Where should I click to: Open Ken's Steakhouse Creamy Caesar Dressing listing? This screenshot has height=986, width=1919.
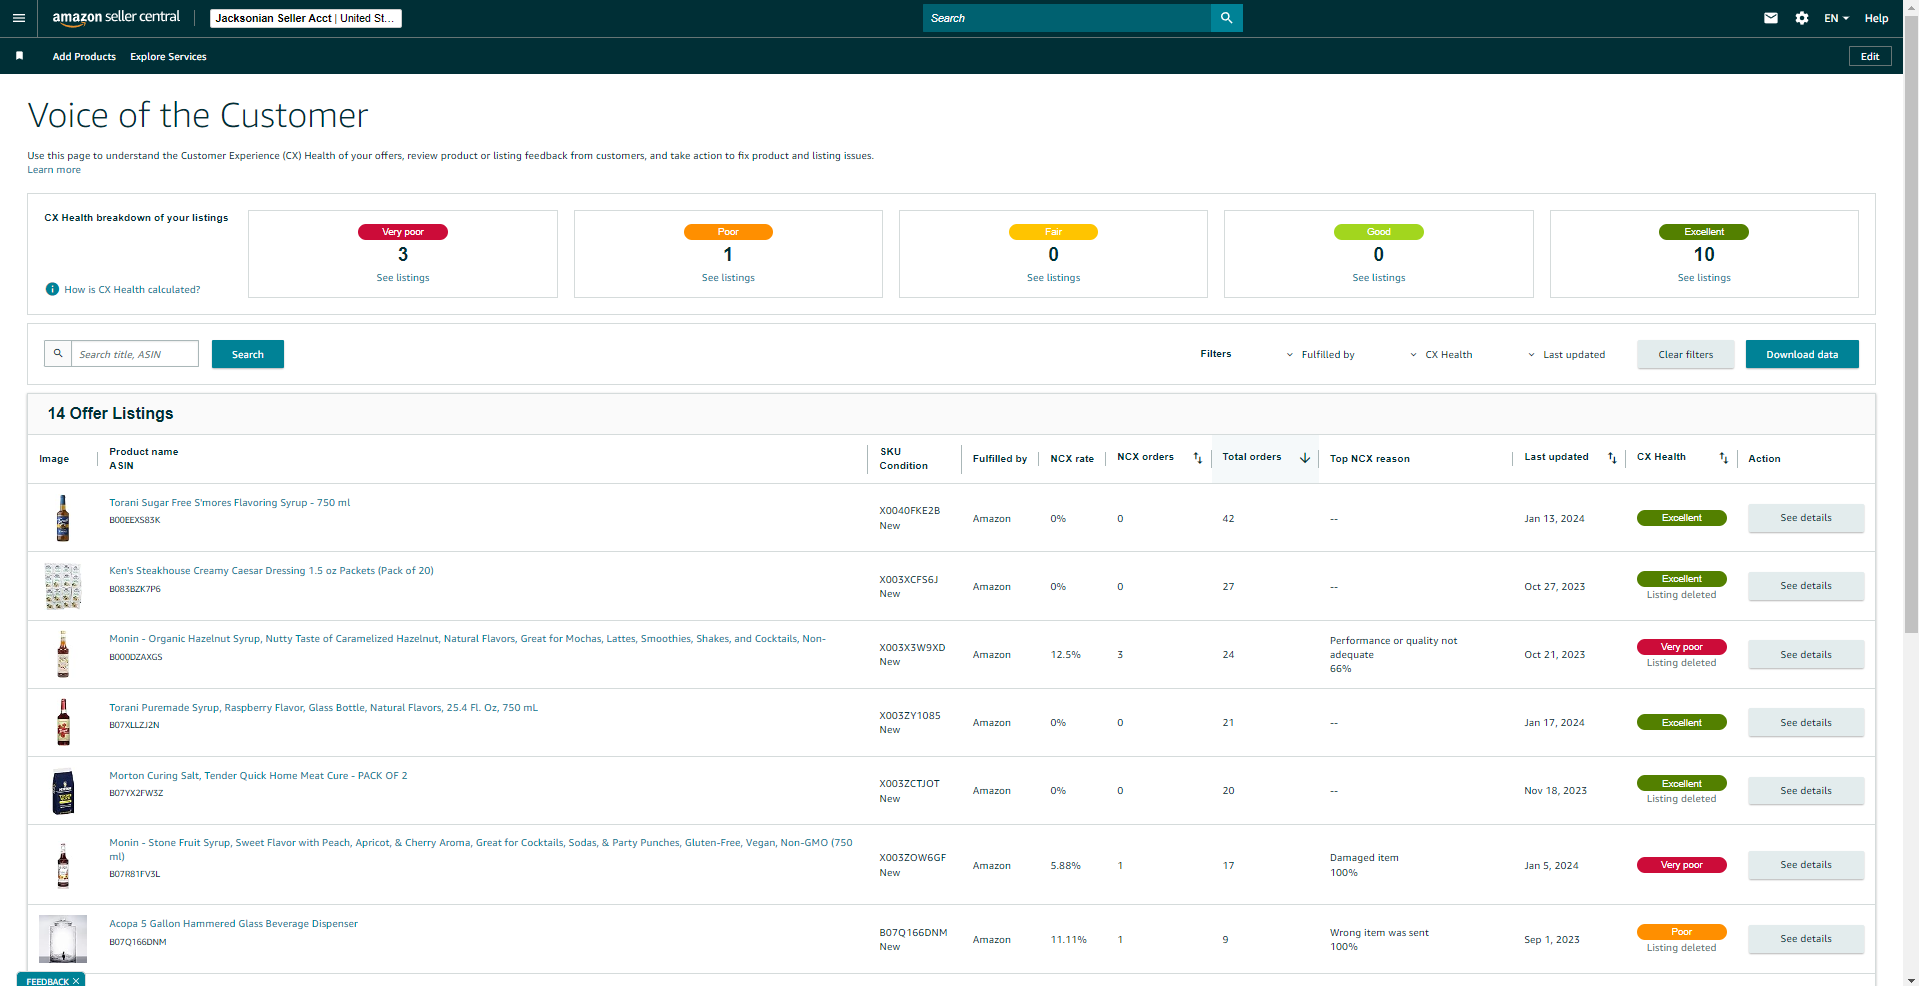(x=271, y=571)
